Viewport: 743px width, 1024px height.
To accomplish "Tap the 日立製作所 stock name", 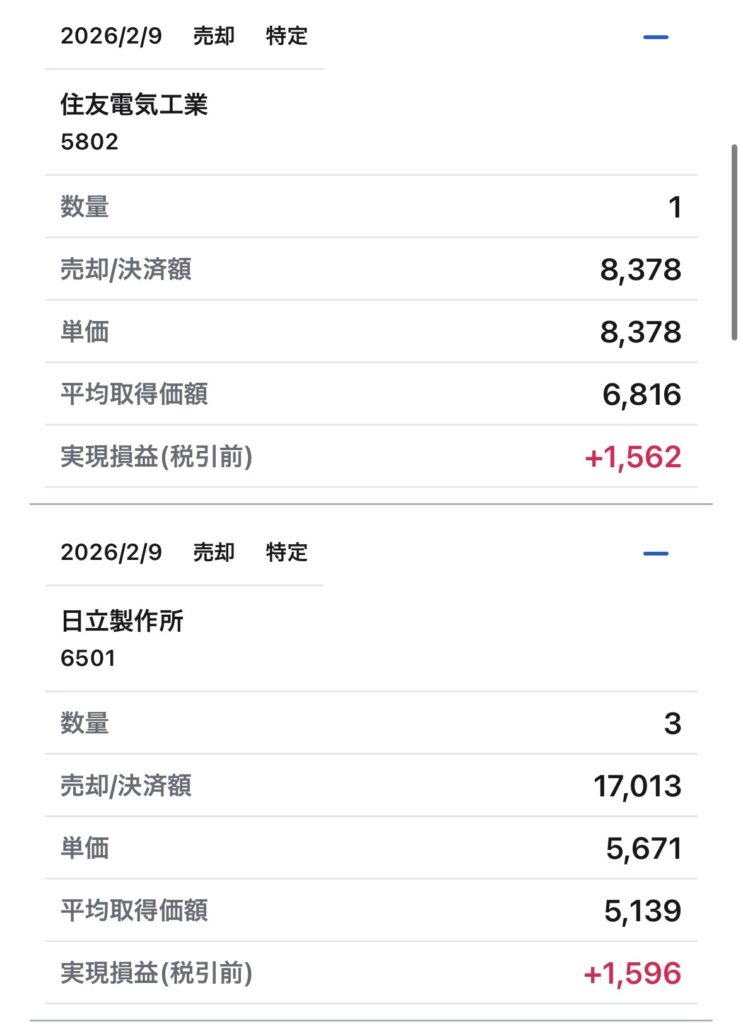I will coord(122,621).
